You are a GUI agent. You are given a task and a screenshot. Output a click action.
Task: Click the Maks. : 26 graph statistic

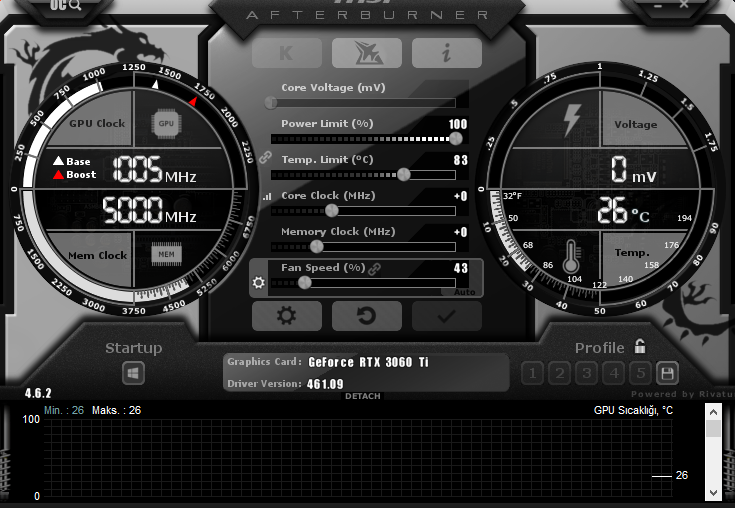(116, 411)
